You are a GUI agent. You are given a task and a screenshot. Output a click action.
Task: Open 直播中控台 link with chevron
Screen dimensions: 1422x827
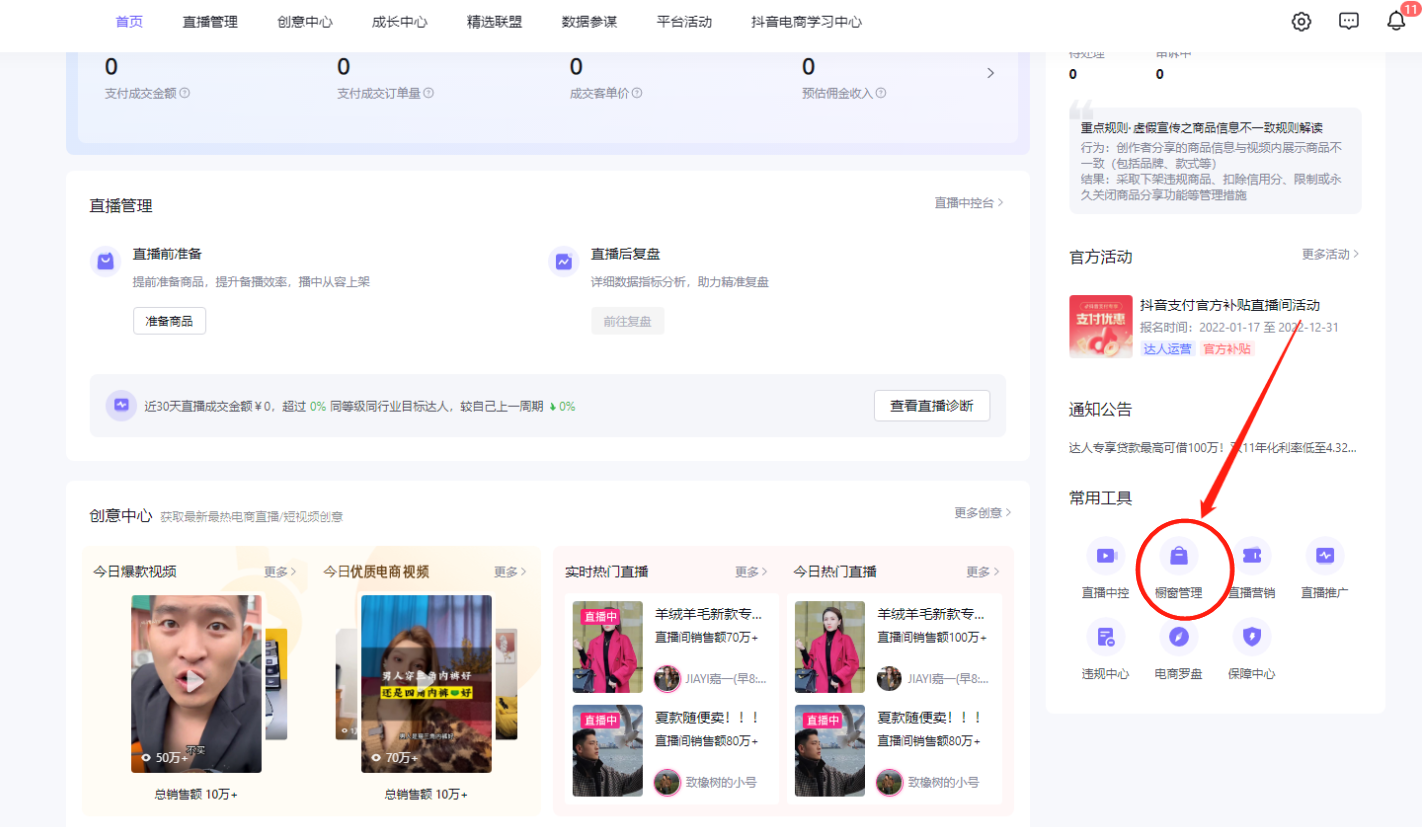[968, 202]
